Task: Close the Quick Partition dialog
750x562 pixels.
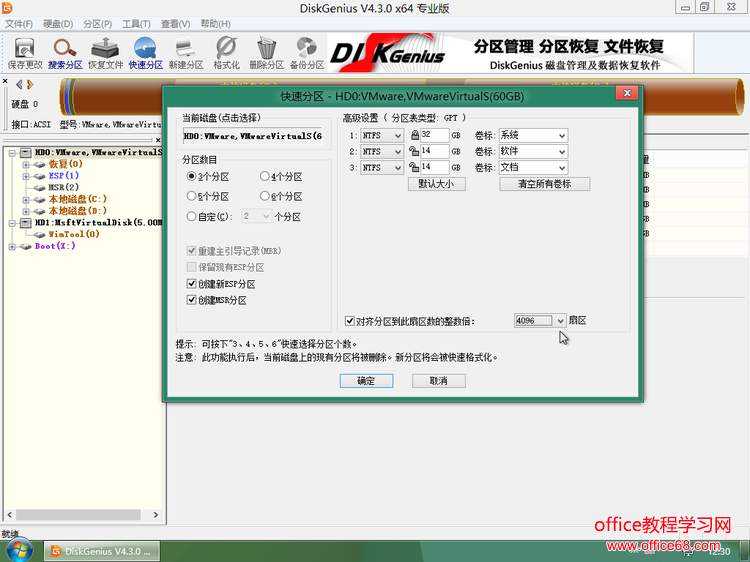Action: tap(627, 93)
